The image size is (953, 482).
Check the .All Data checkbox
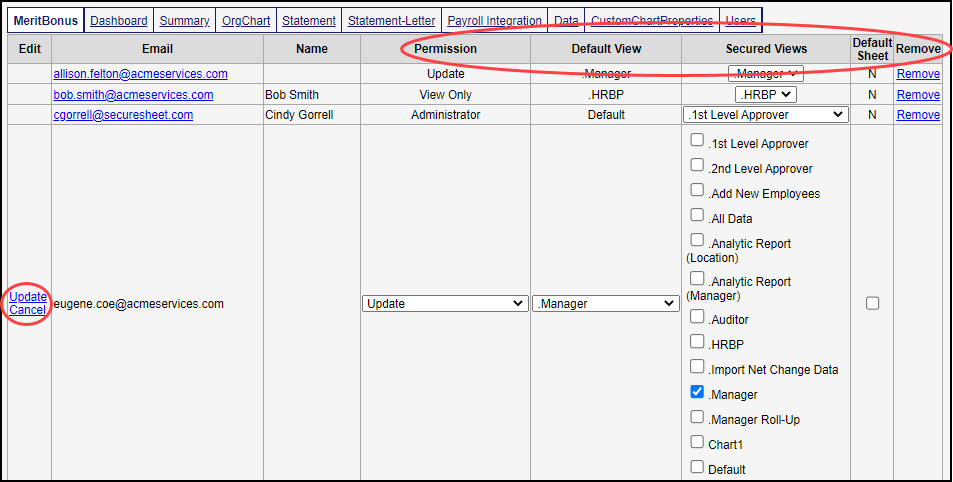(x=697, y=216)
